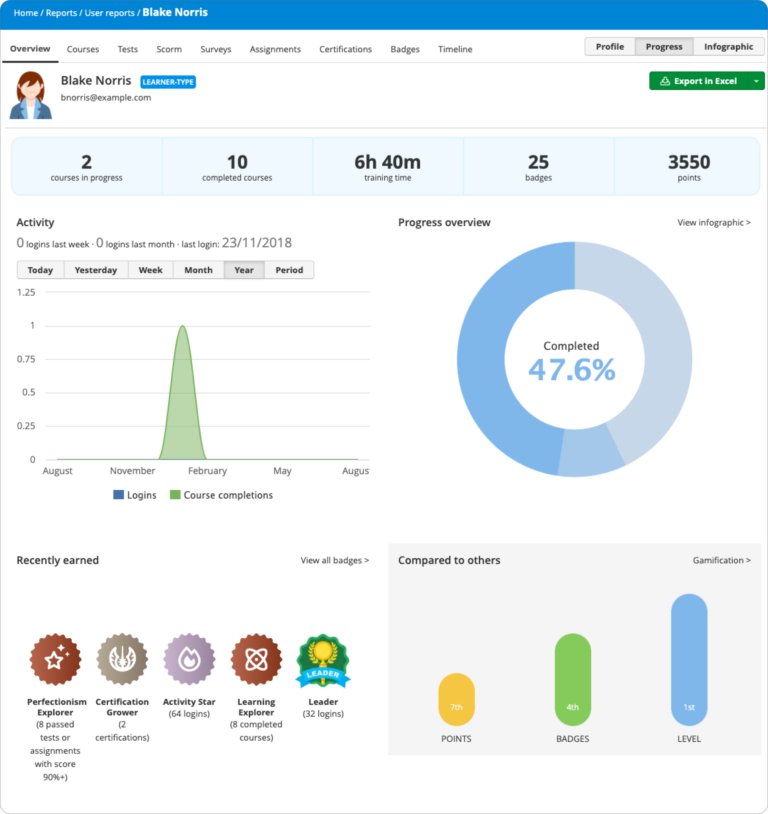
Task: Toggle Logins series in chart legend
Action: (134, 495)
